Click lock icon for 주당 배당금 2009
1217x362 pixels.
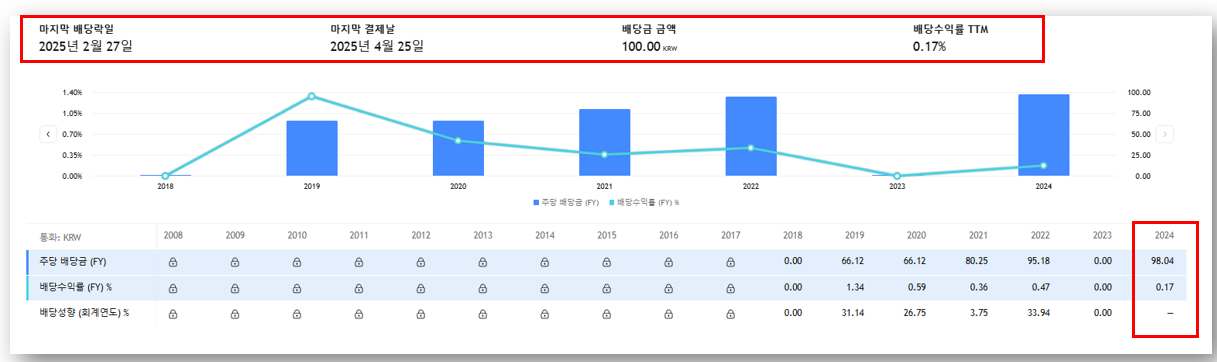click(234, 263)
